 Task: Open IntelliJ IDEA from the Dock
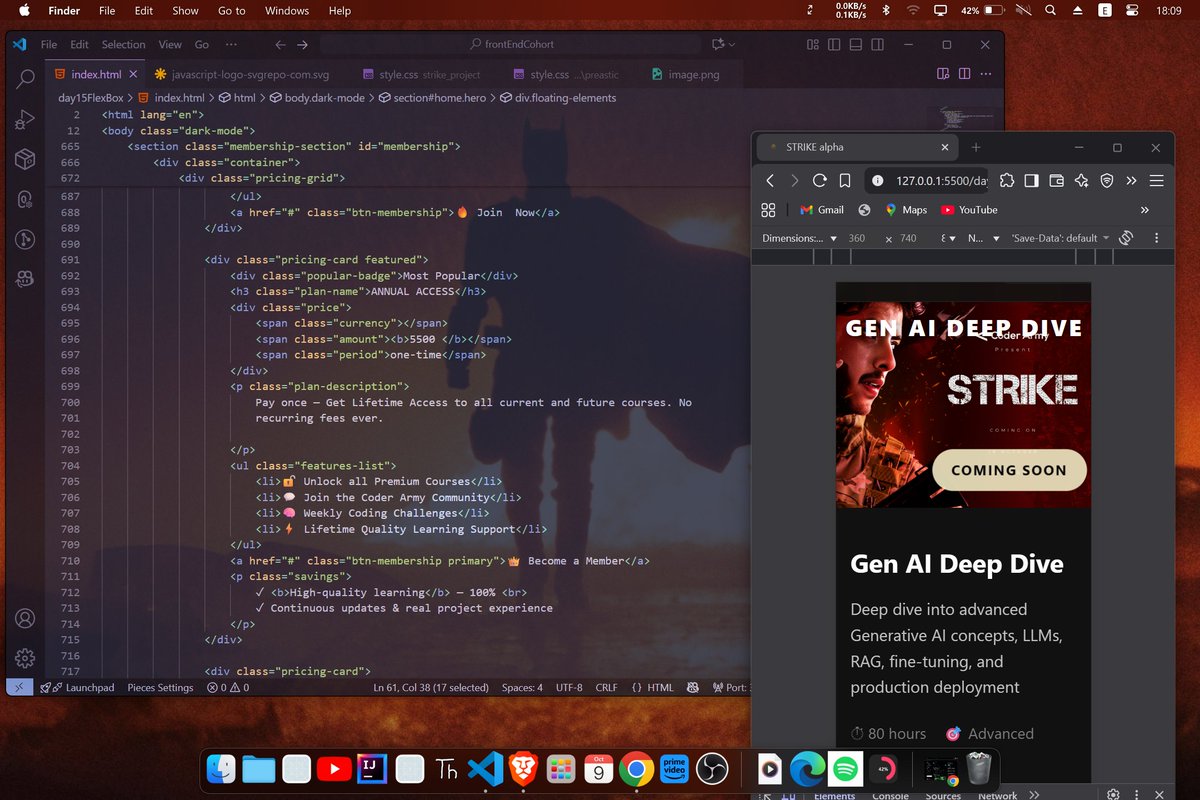[371, 769]
